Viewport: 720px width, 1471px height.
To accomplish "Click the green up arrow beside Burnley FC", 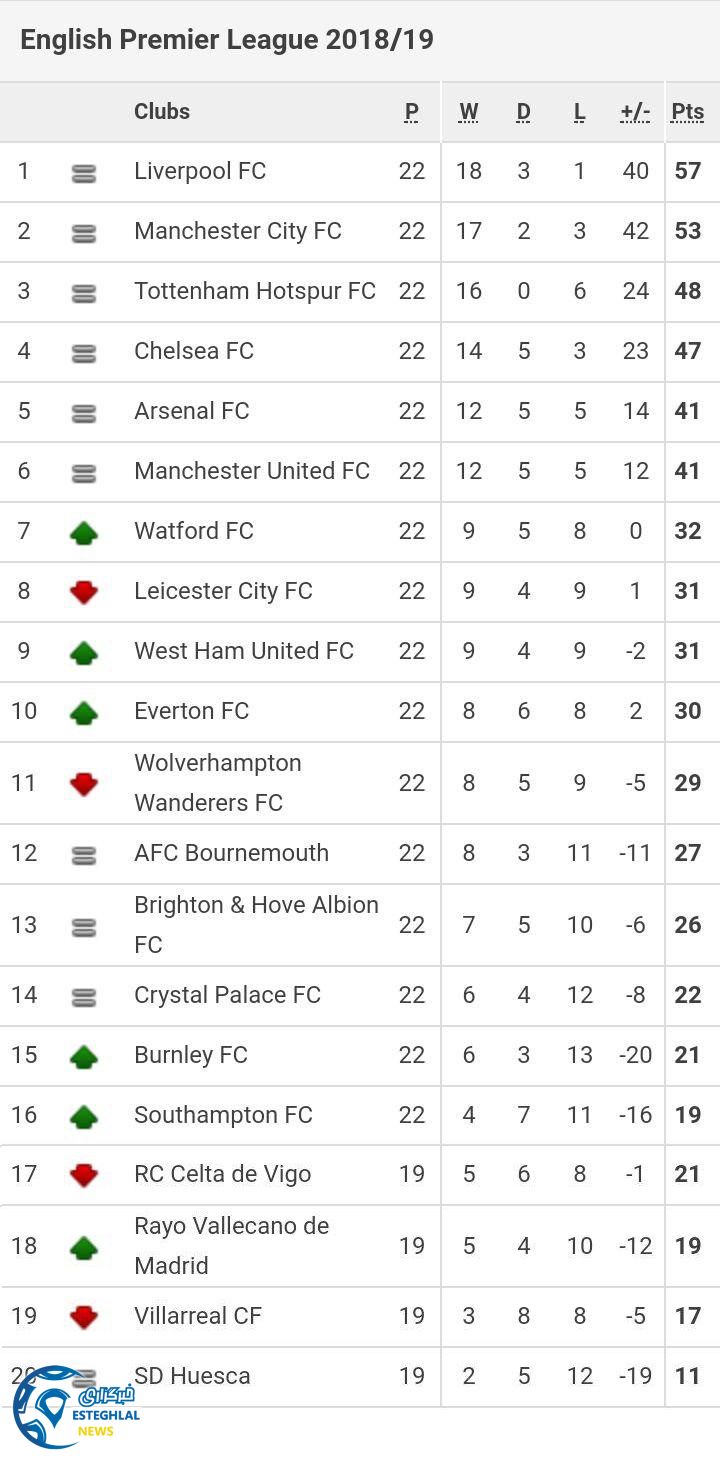I will [x=84, y=1056].
